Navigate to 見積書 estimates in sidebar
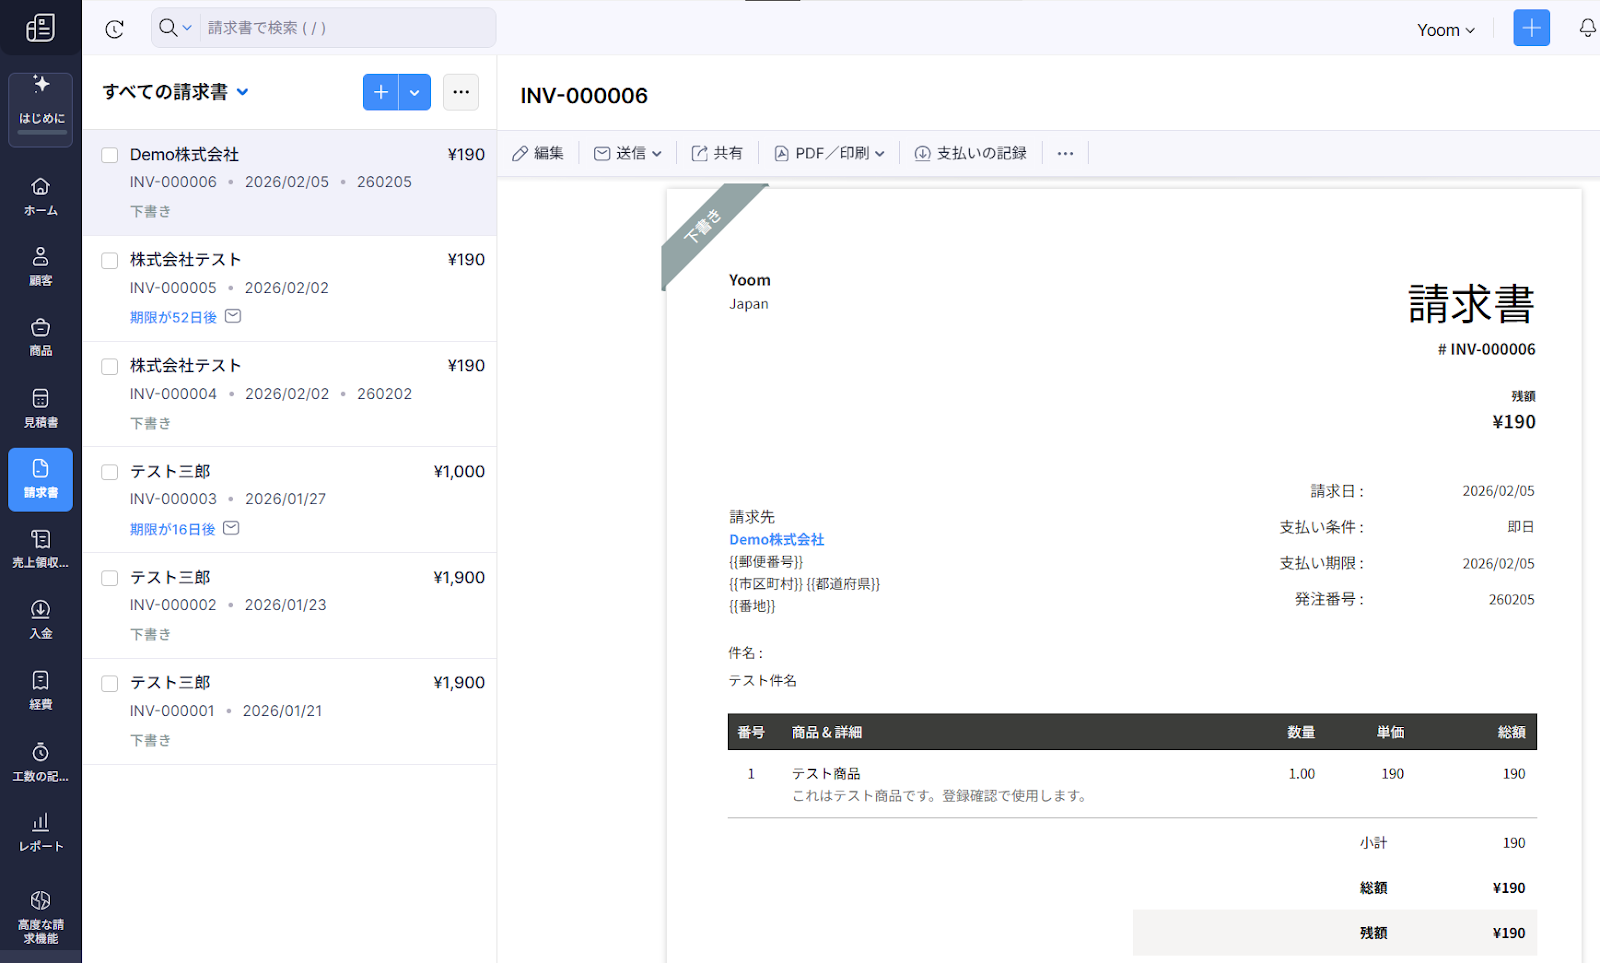Screen dimensions: 1600x963 tap(41, 408)
